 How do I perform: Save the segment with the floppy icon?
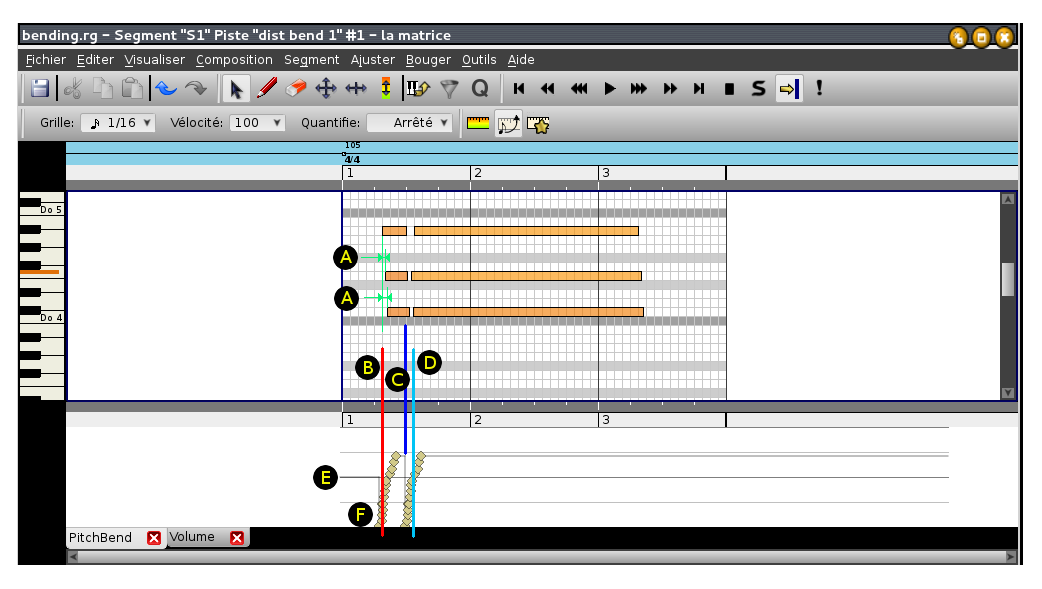tap(40, 88)
